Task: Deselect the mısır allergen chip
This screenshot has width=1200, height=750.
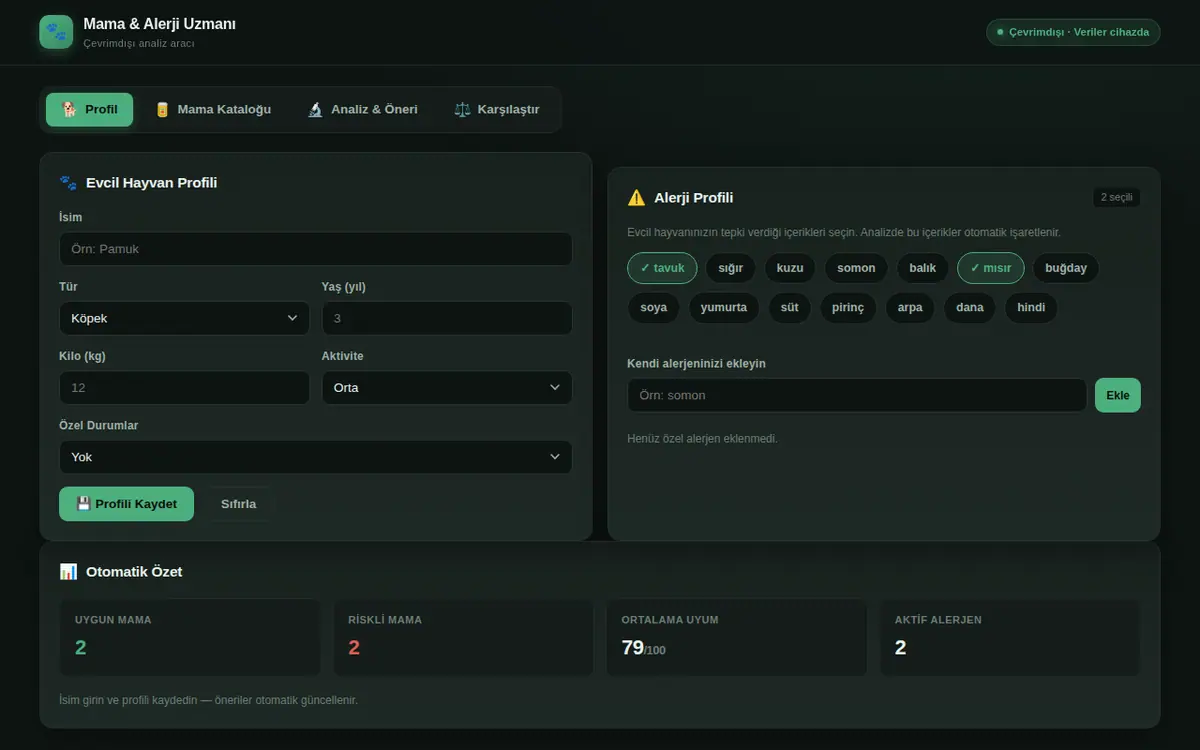Action: [991, 268]
